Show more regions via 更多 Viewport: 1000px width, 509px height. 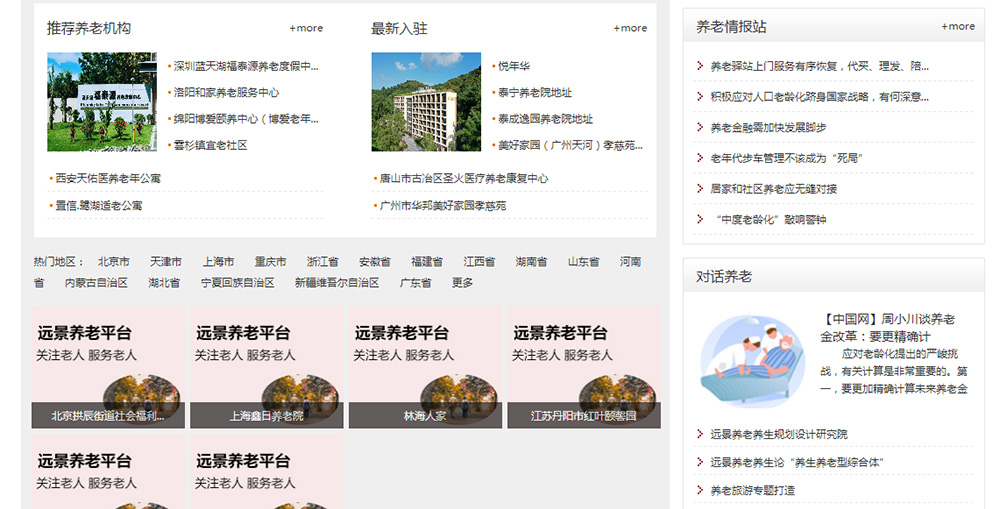tap(462, 283)
